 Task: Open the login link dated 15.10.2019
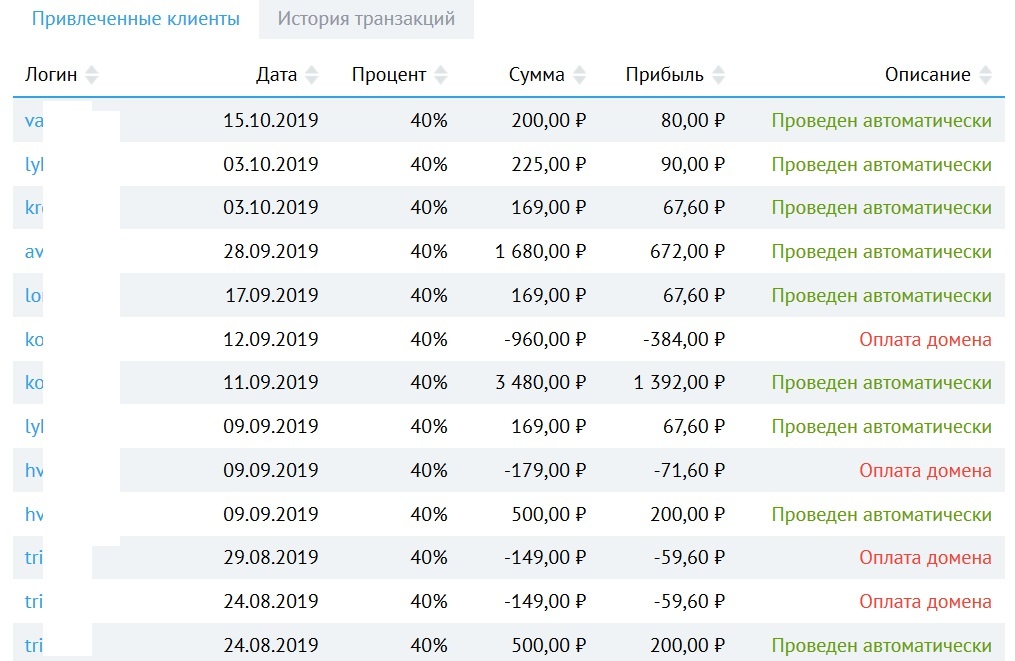coord(34,121)
